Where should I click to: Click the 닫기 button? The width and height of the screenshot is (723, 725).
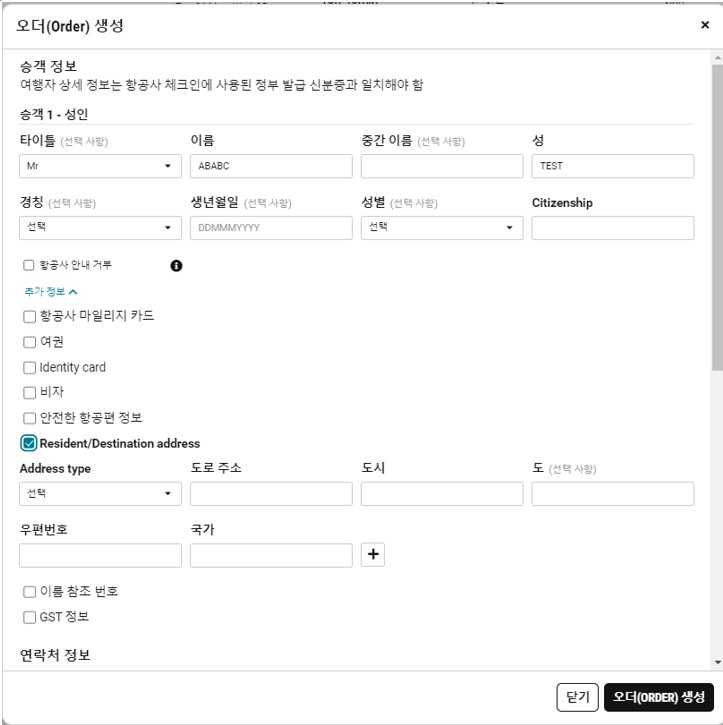pyautogui.click(x=577, y=697)
